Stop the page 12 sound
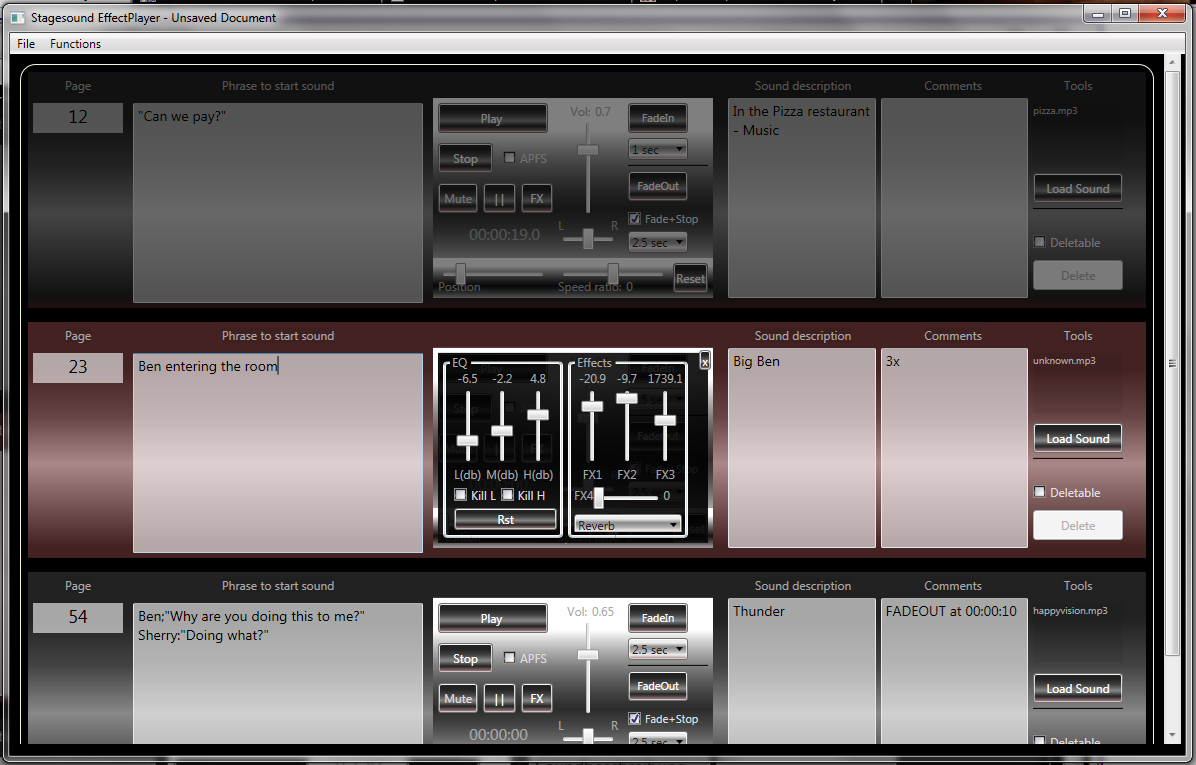Screen dimensions: 1196x765 tap(465, 159)
